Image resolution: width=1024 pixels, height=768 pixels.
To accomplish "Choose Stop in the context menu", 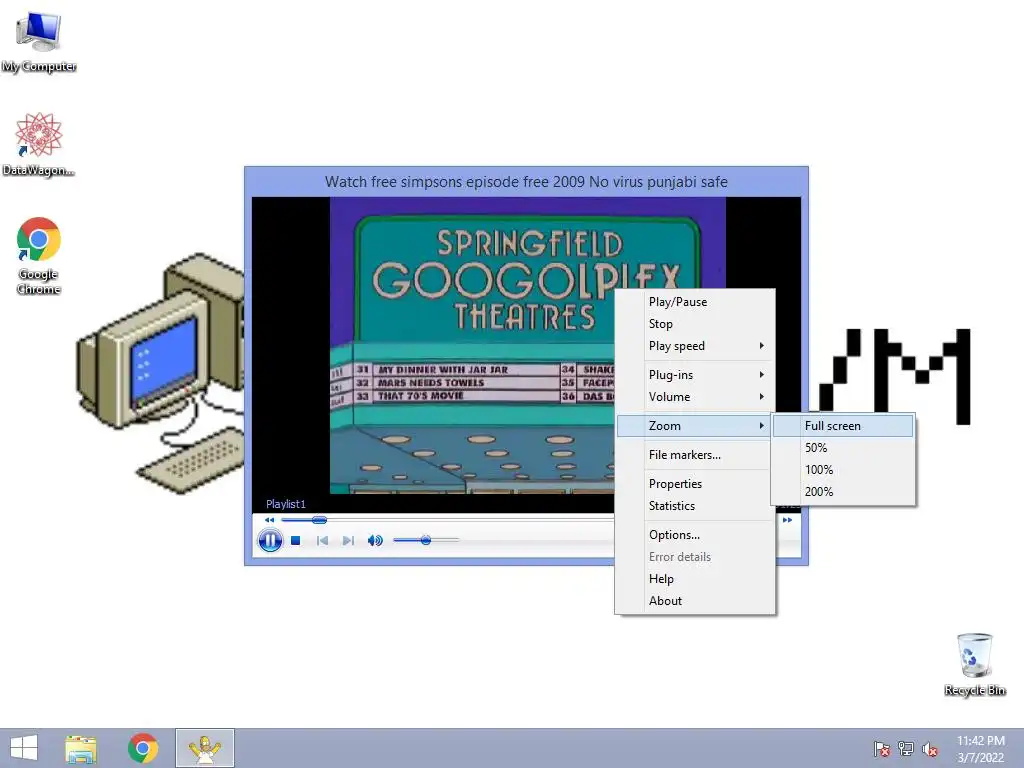I will pos(695,324).
